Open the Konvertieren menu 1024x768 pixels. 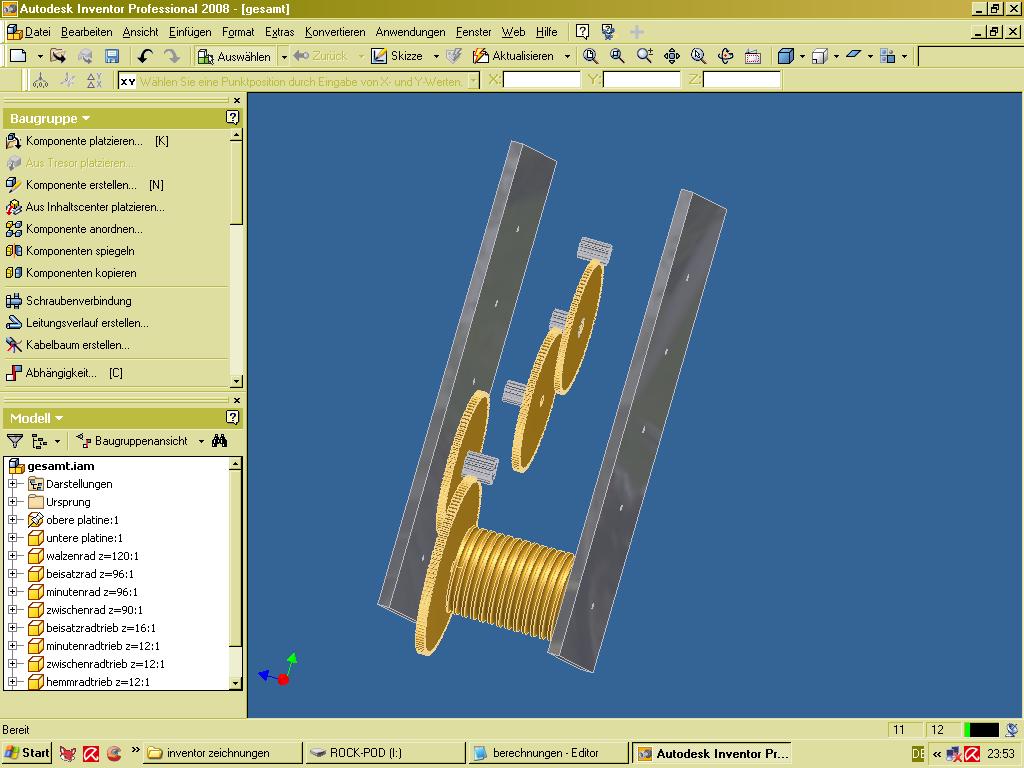tap(335, 32)
